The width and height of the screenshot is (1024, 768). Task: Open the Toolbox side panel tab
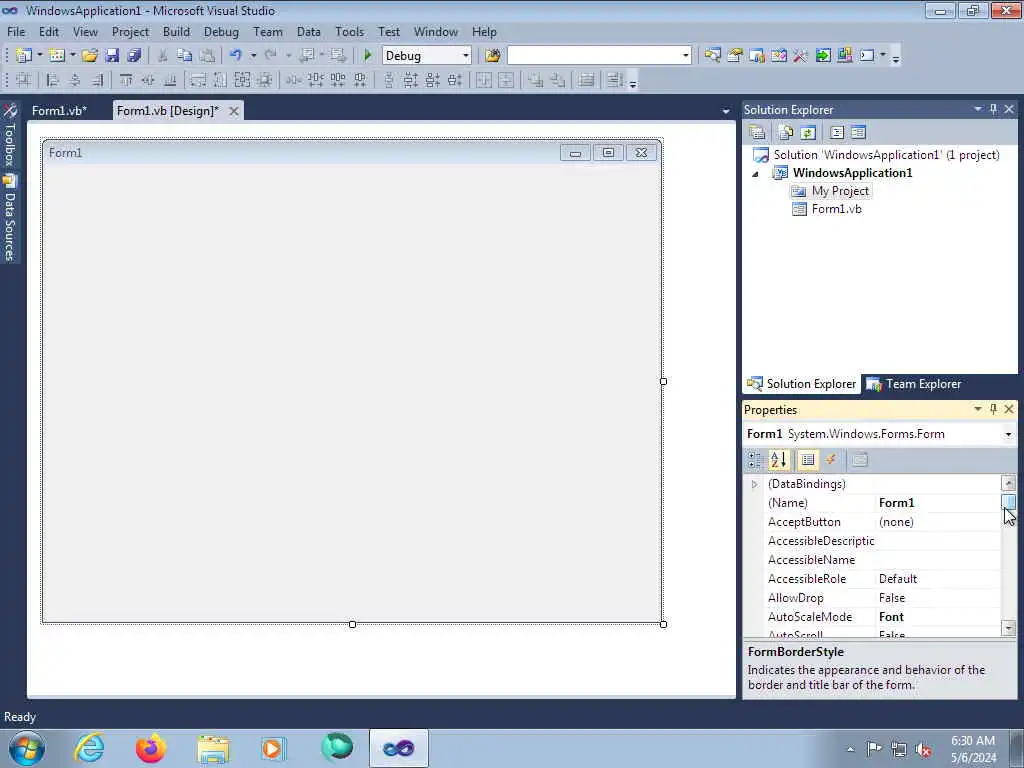pyautogui.click(x=10, y=137)
